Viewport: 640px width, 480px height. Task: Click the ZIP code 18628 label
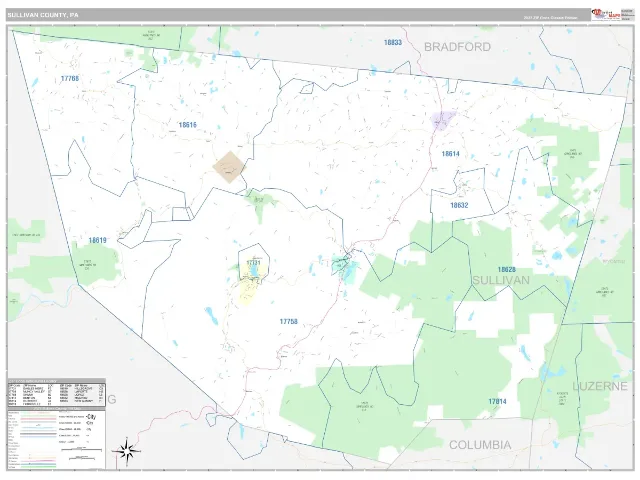(x=507, y=269)
